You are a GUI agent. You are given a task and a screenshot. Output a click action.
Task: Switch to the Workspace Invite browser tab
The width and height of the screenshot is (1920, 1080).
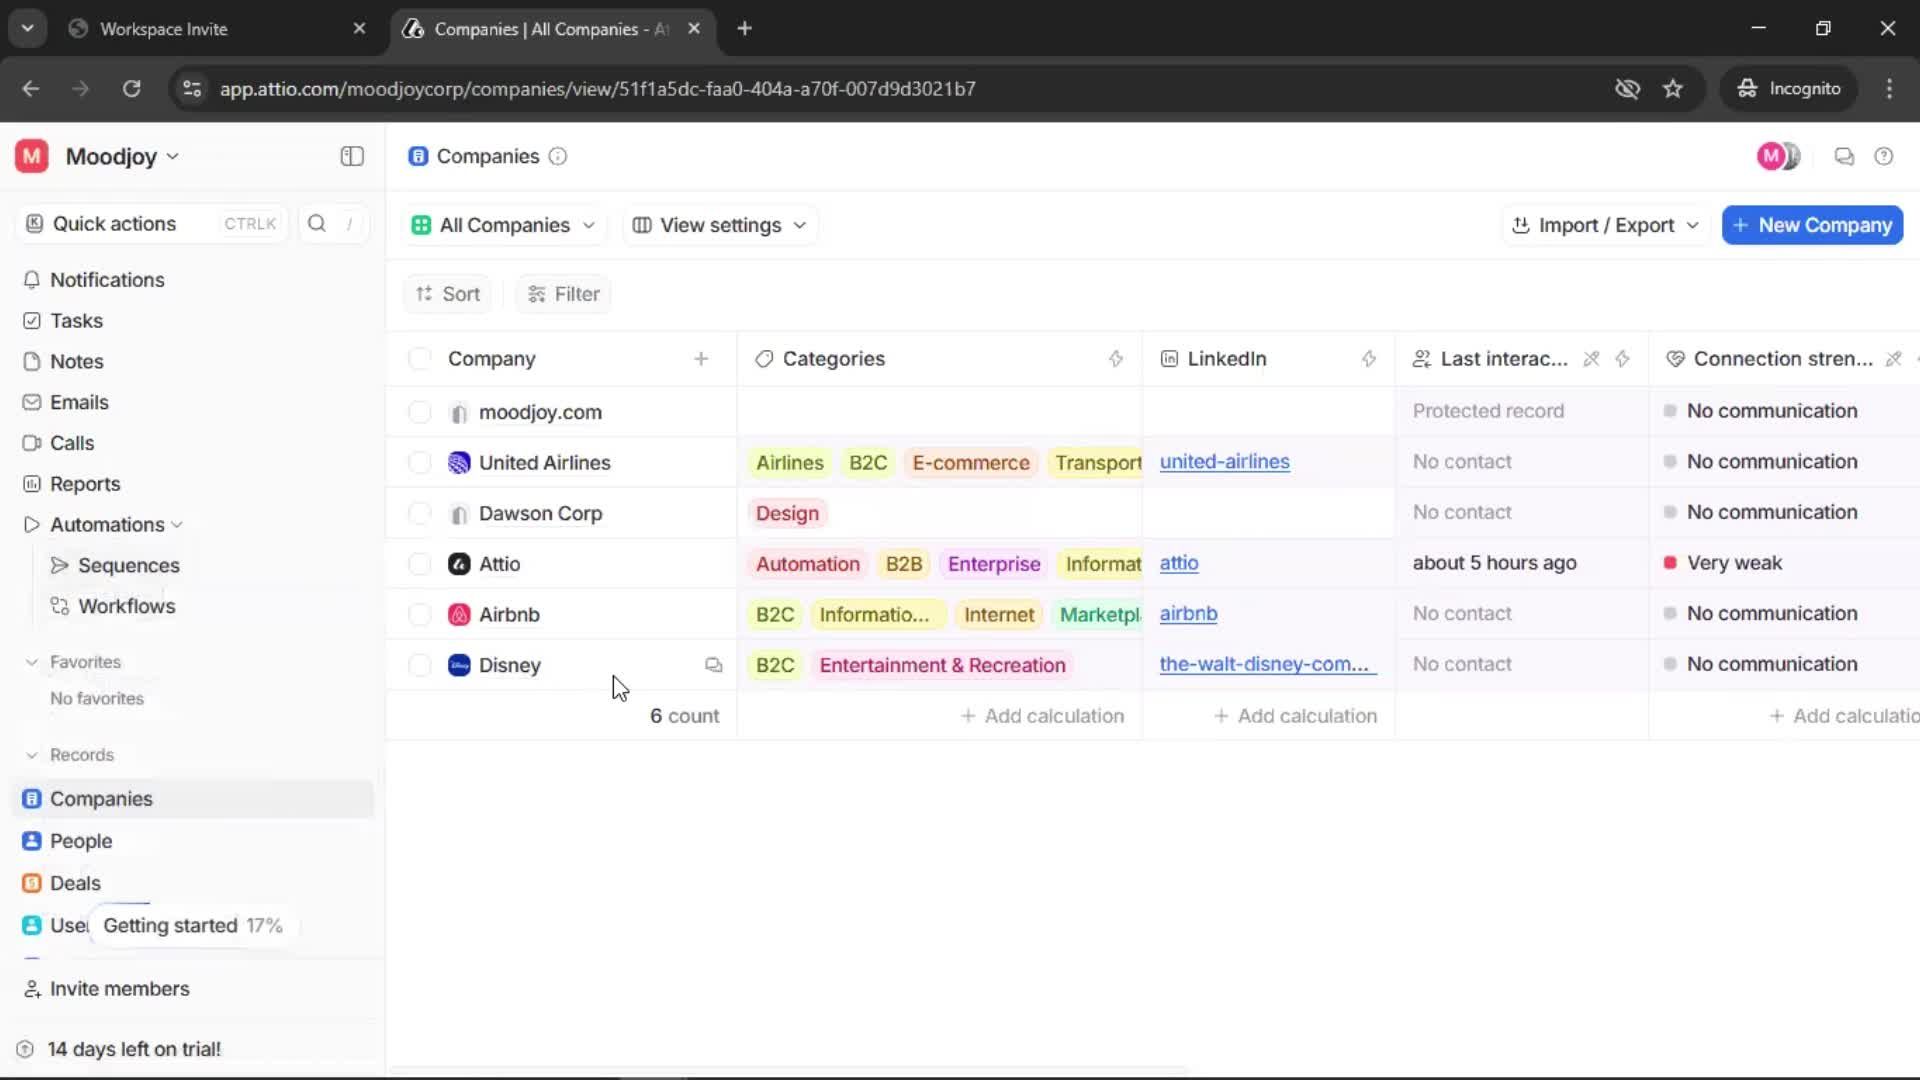[164, 29]
